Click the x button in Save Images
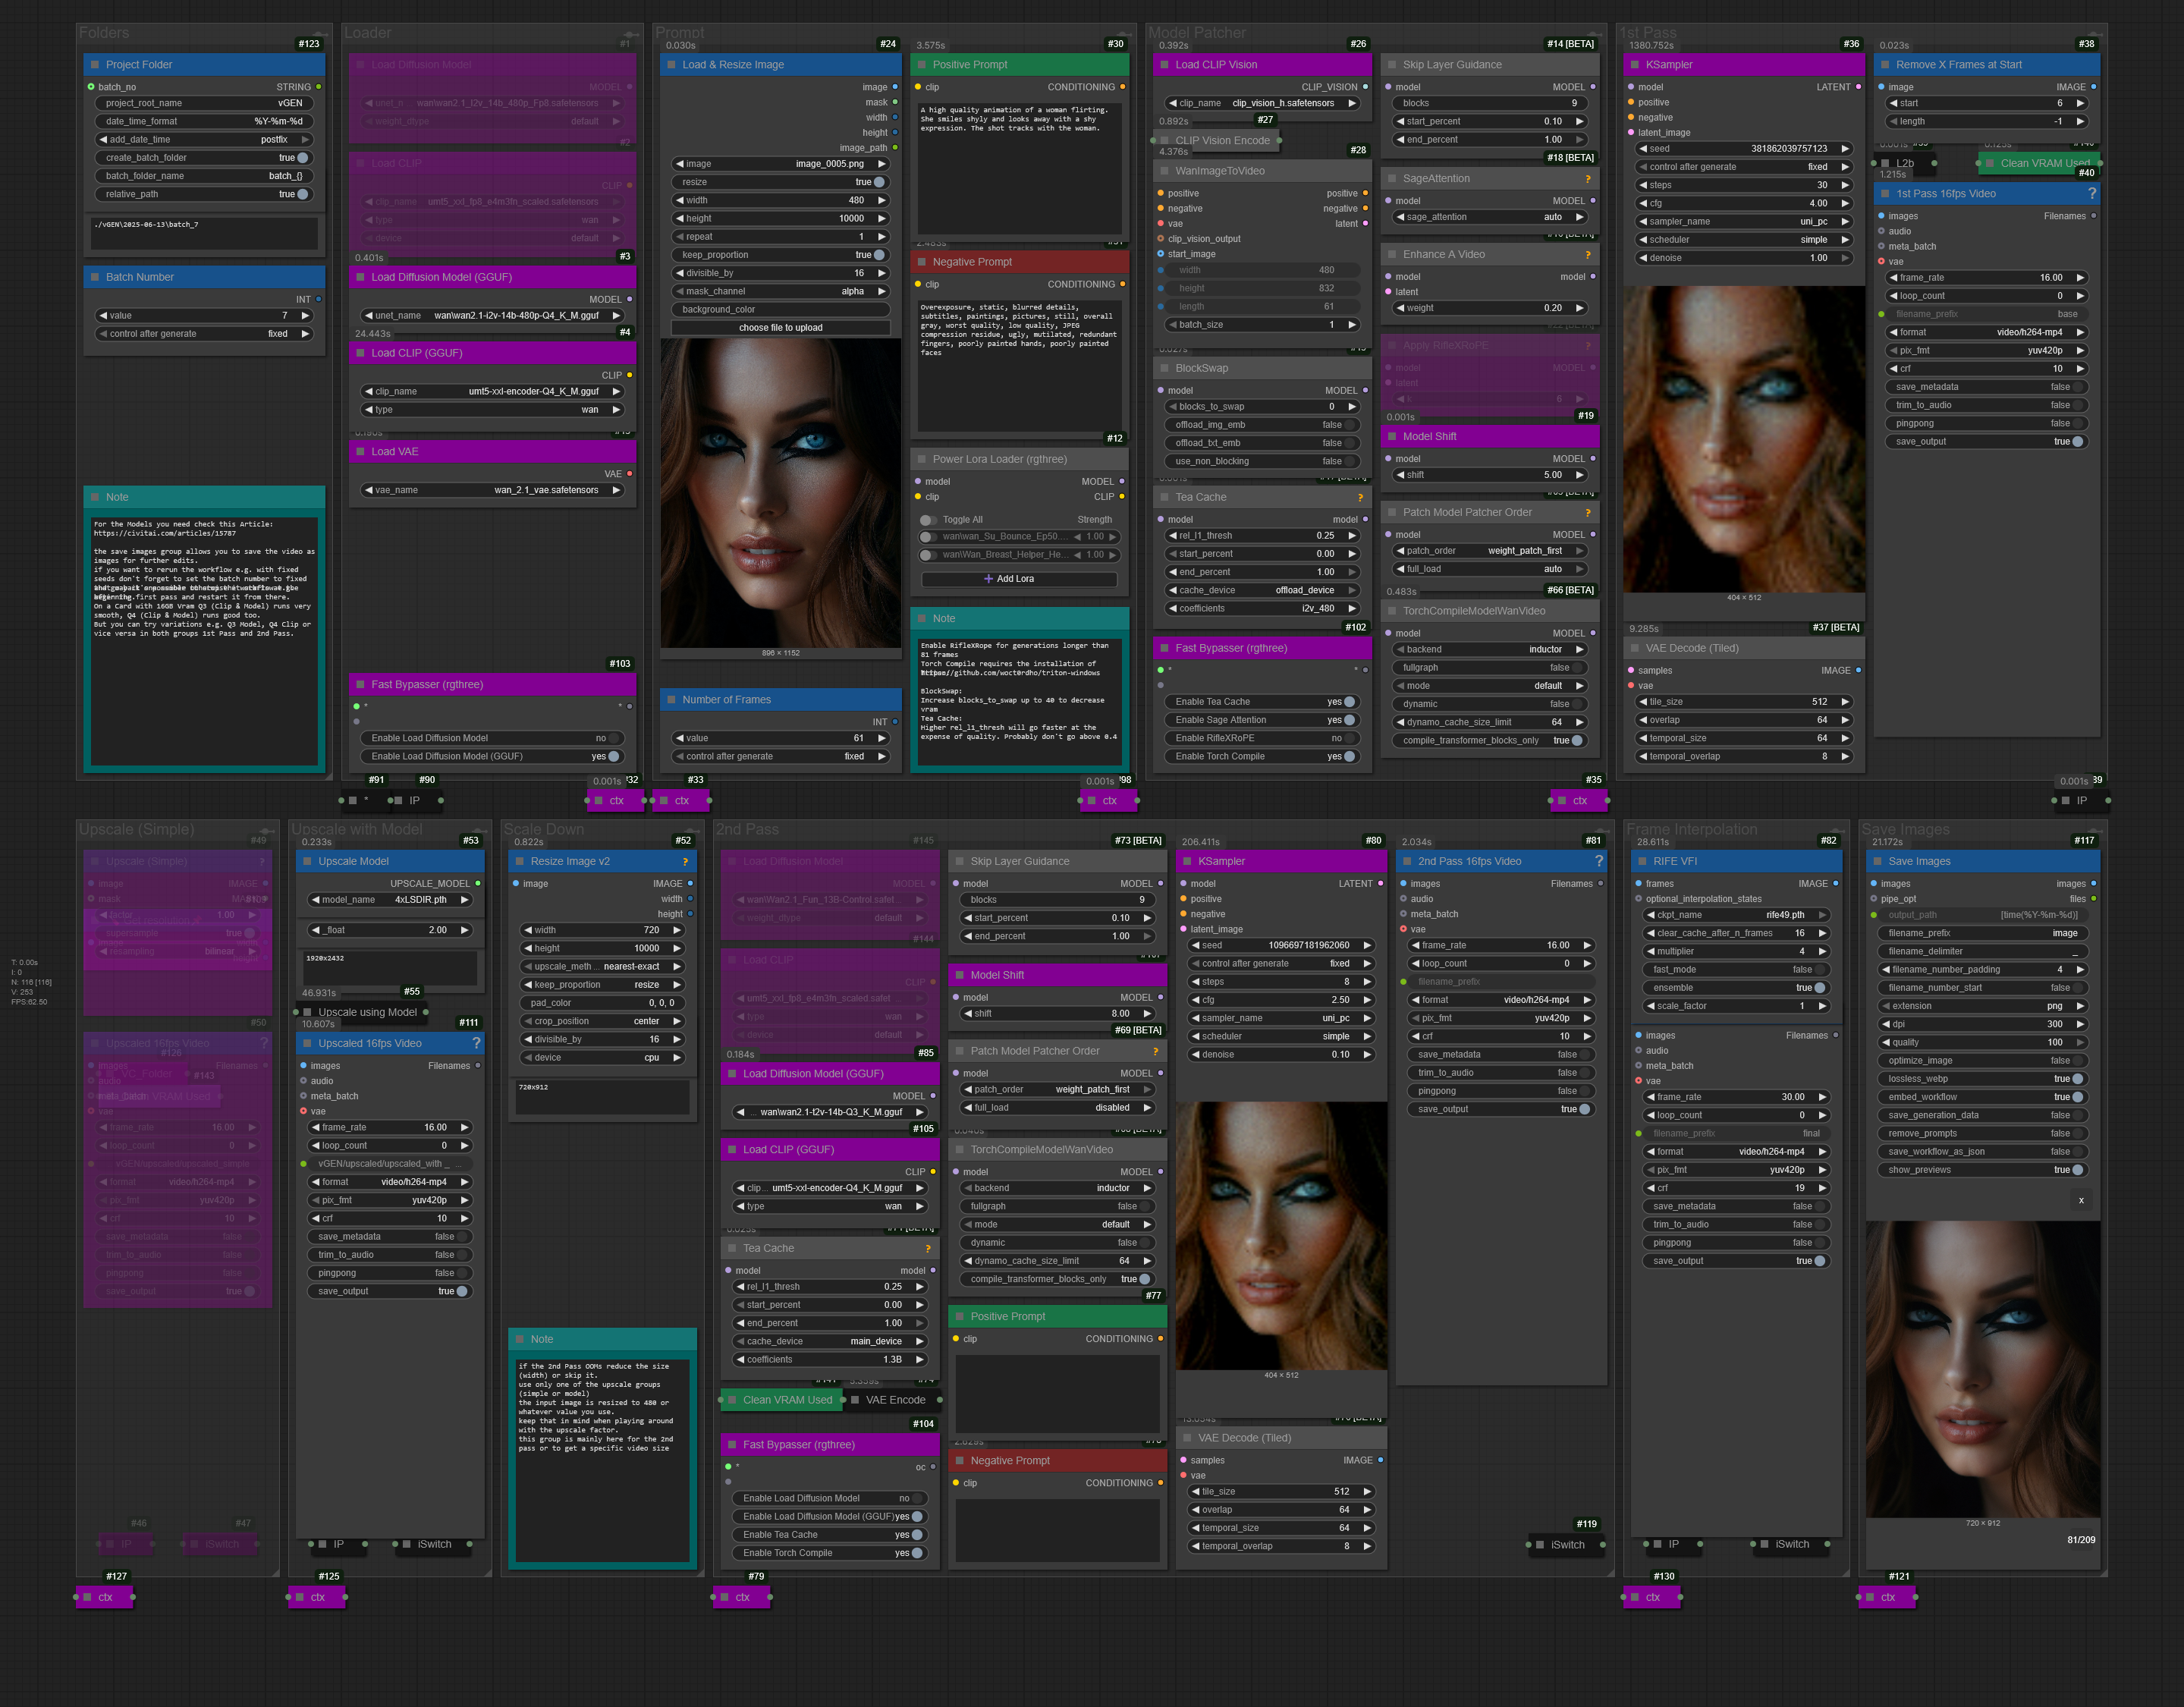The image size is (2184, 1707). [x=2081, y=1200]
